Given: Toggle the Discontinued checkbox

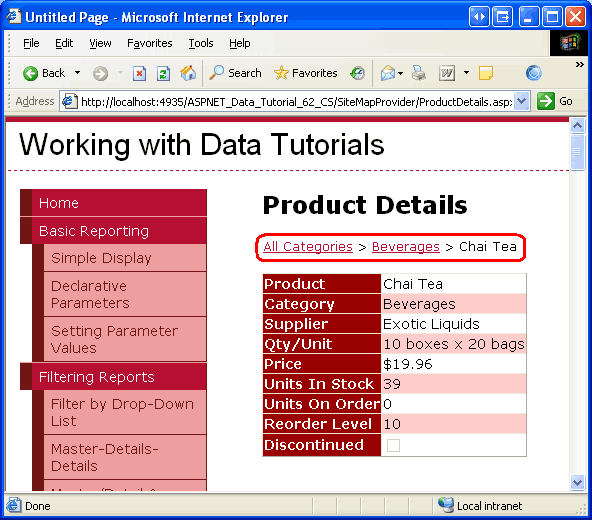Looking at the screenshot, I should (x=393, y=445).
